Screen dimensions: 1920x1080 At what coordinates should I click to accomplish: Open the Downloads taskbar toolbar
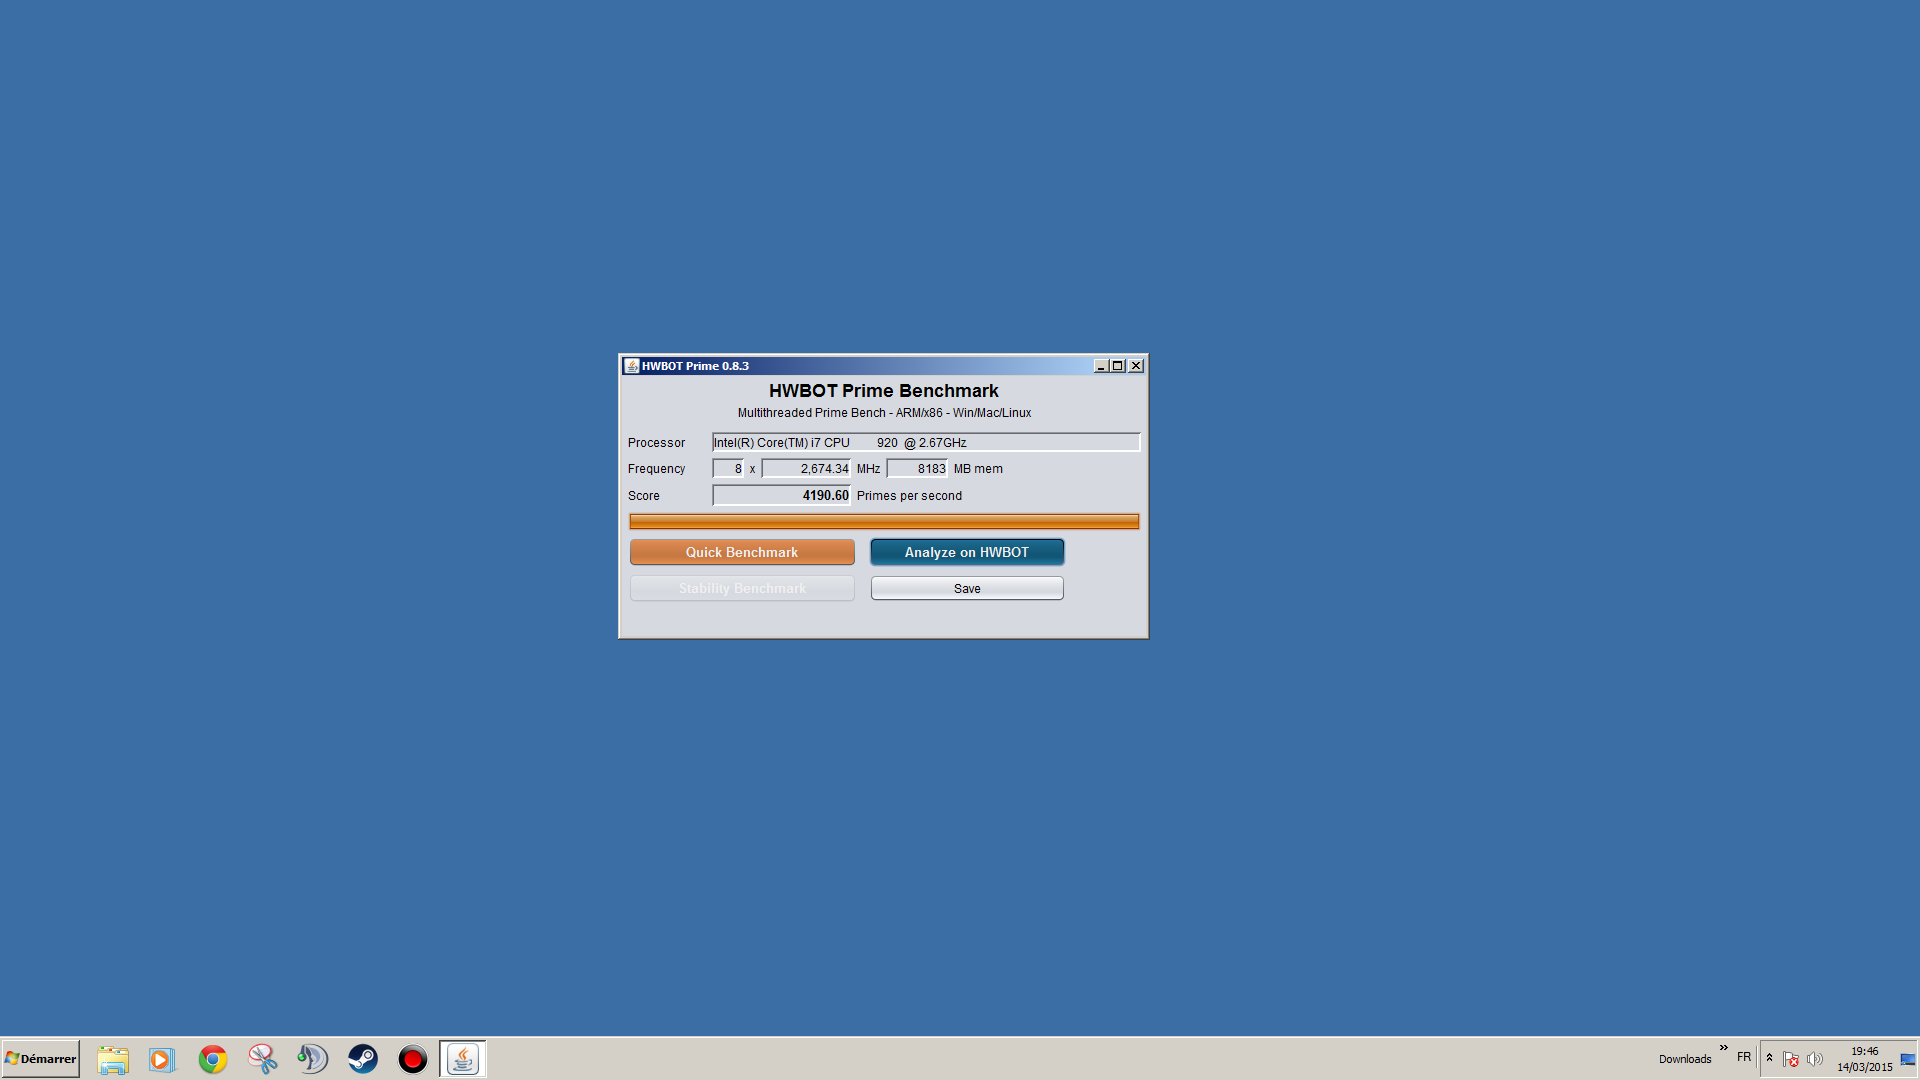pyautogui.click(x=1685, y=1059)
